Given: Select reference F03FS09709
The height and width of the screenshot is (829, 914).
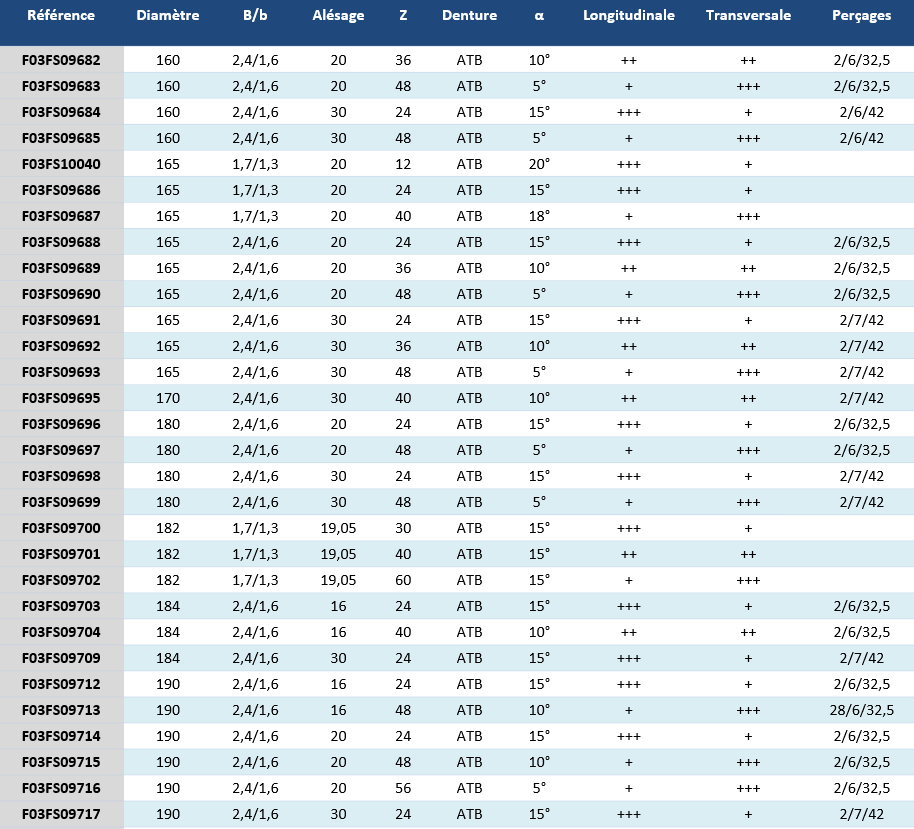Looking at the screenshot, I should tap(61, 658).
